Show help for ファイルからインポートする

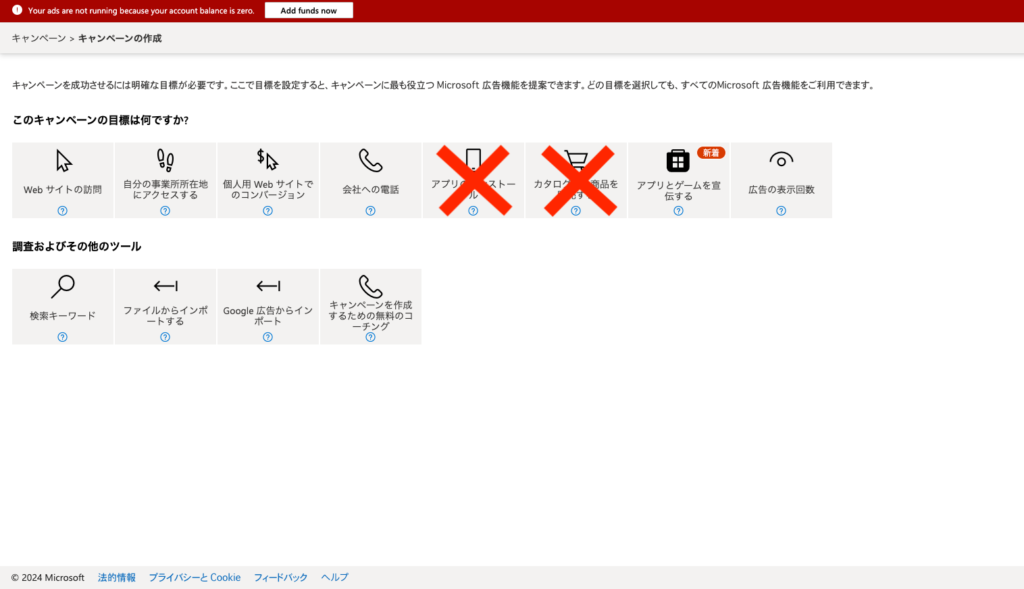165,337
